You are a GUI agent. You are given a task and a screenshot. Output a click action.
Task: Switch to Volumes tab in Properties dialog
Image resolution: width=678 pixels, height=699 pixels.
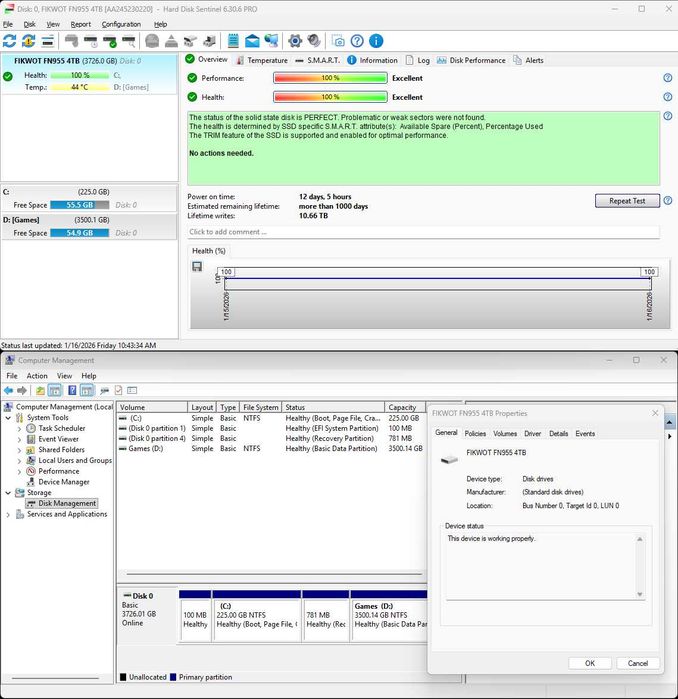pos(505,433)
